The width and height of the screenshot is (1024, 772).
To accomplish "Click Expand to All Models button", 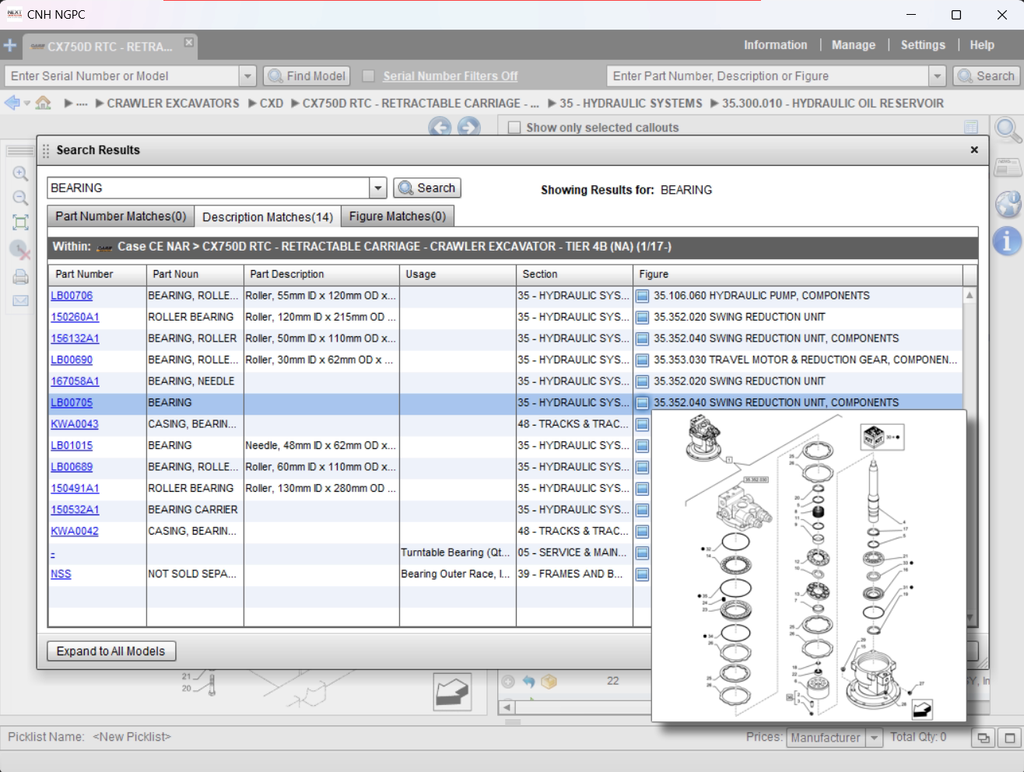I will pos(111,651).
